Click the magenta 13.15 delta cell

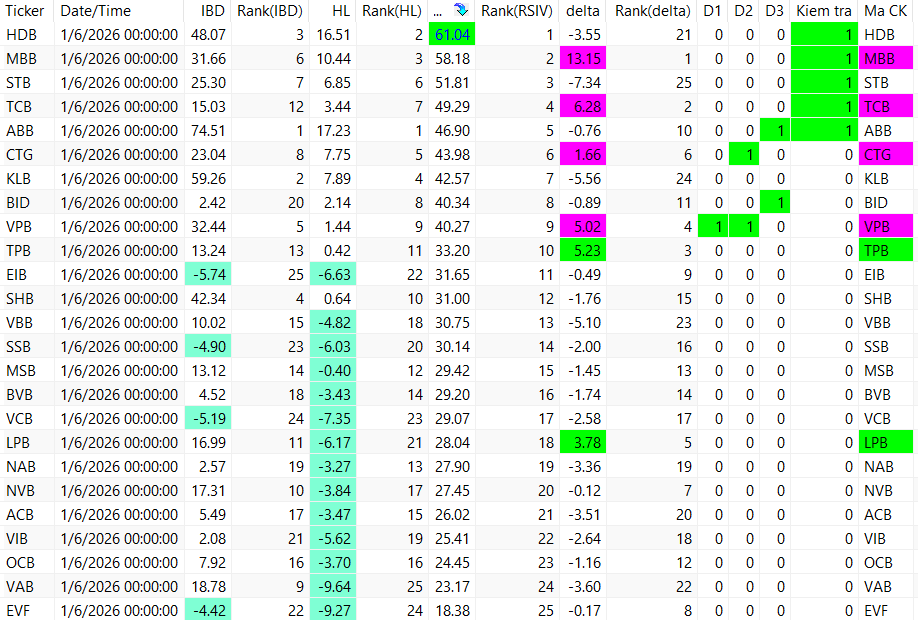point(583,59)
